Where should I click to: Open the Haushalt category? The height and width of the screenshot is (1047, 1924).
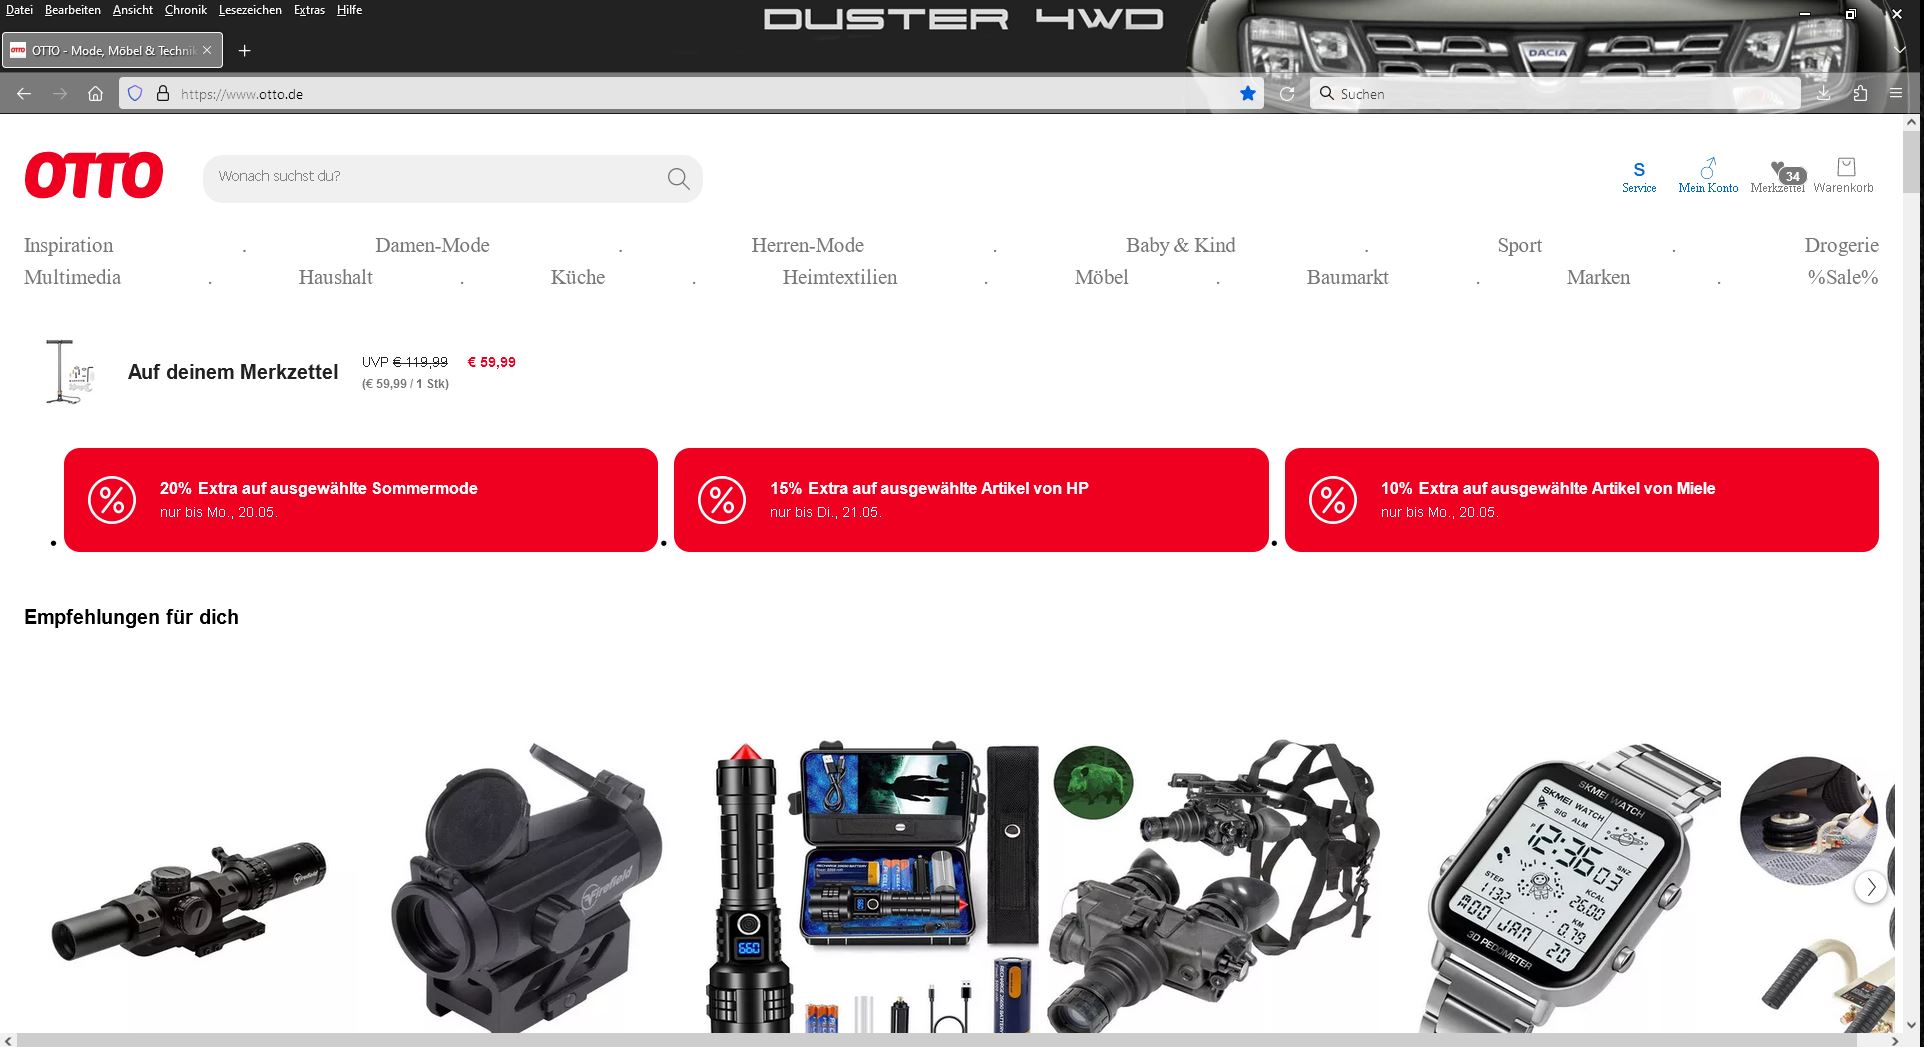pos(335,278)
